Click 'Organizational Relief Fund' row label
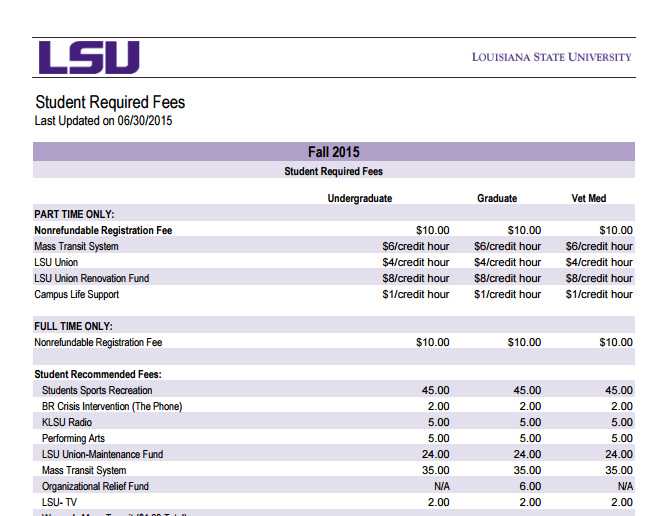This screenshot has height=516, width=655. (x=95, y=486)
